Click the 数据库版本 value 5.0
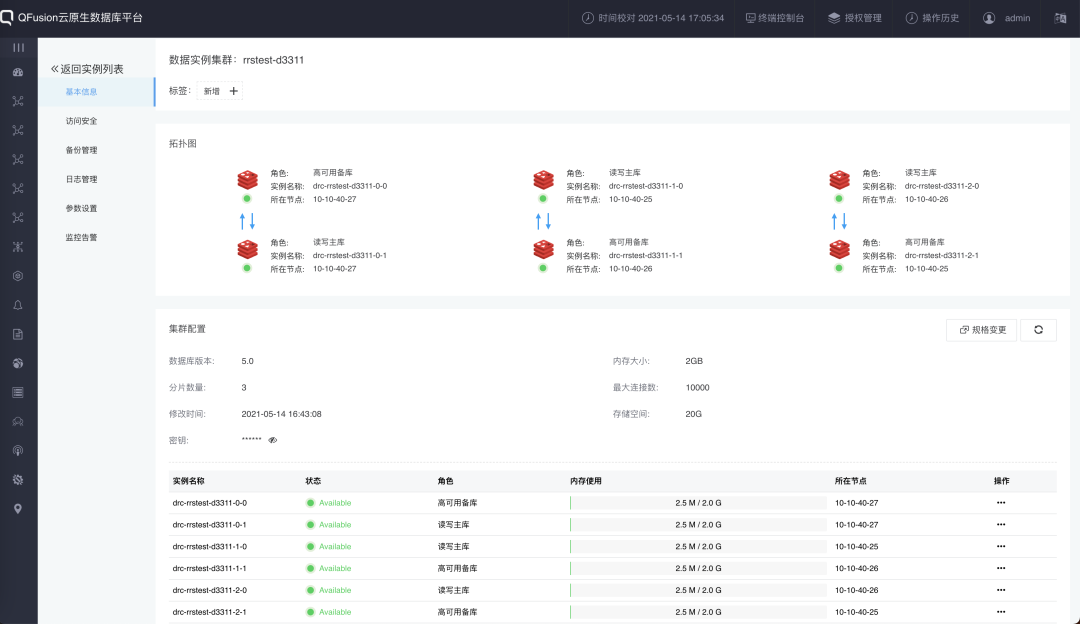Screen dimensions: 1080x624 pyautogui.click(x=247, y=361)
